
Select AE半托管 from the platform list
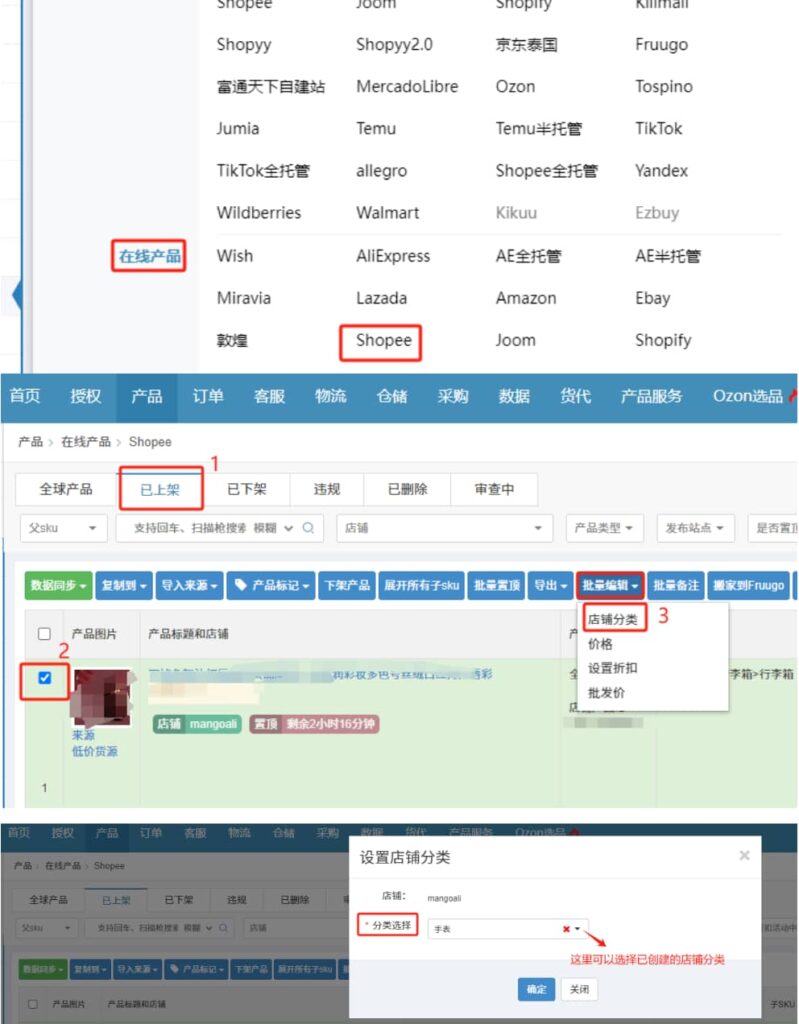[x=668, y=256]
